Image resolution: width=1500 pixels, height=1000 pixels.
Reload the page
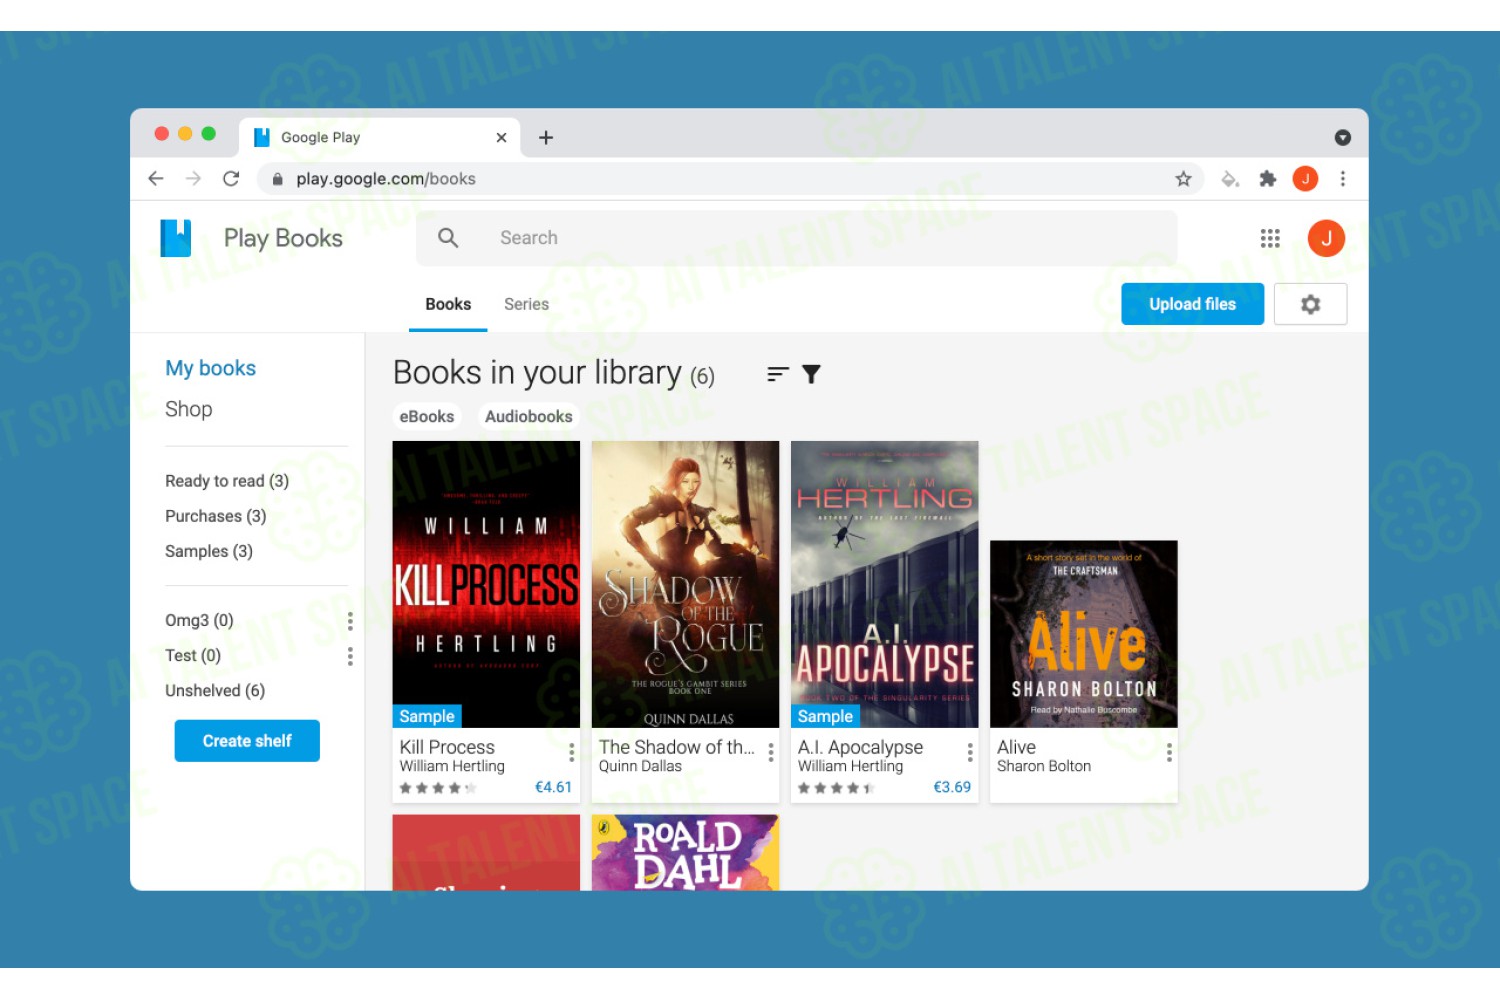pyautogui.click(x=231, y=179)
